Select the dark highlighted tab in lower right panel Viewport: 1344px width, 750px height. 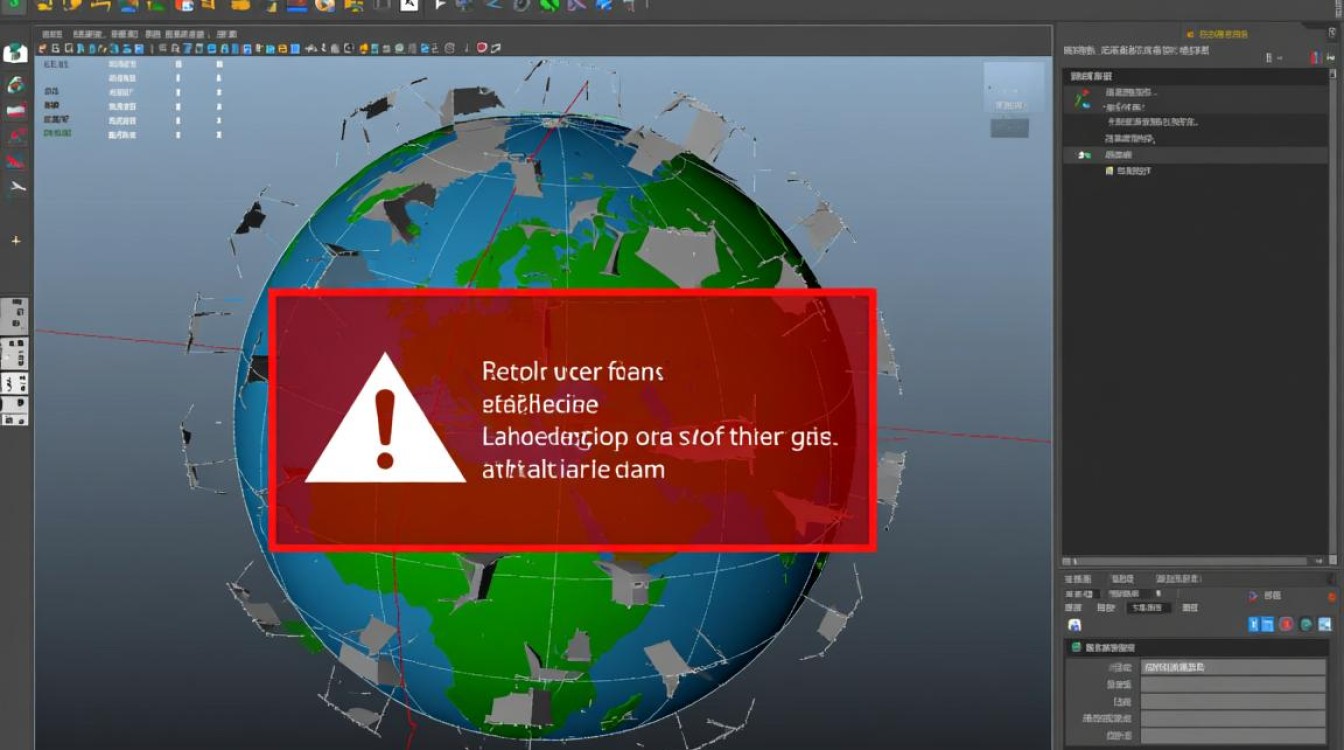tap(1150, 607)
